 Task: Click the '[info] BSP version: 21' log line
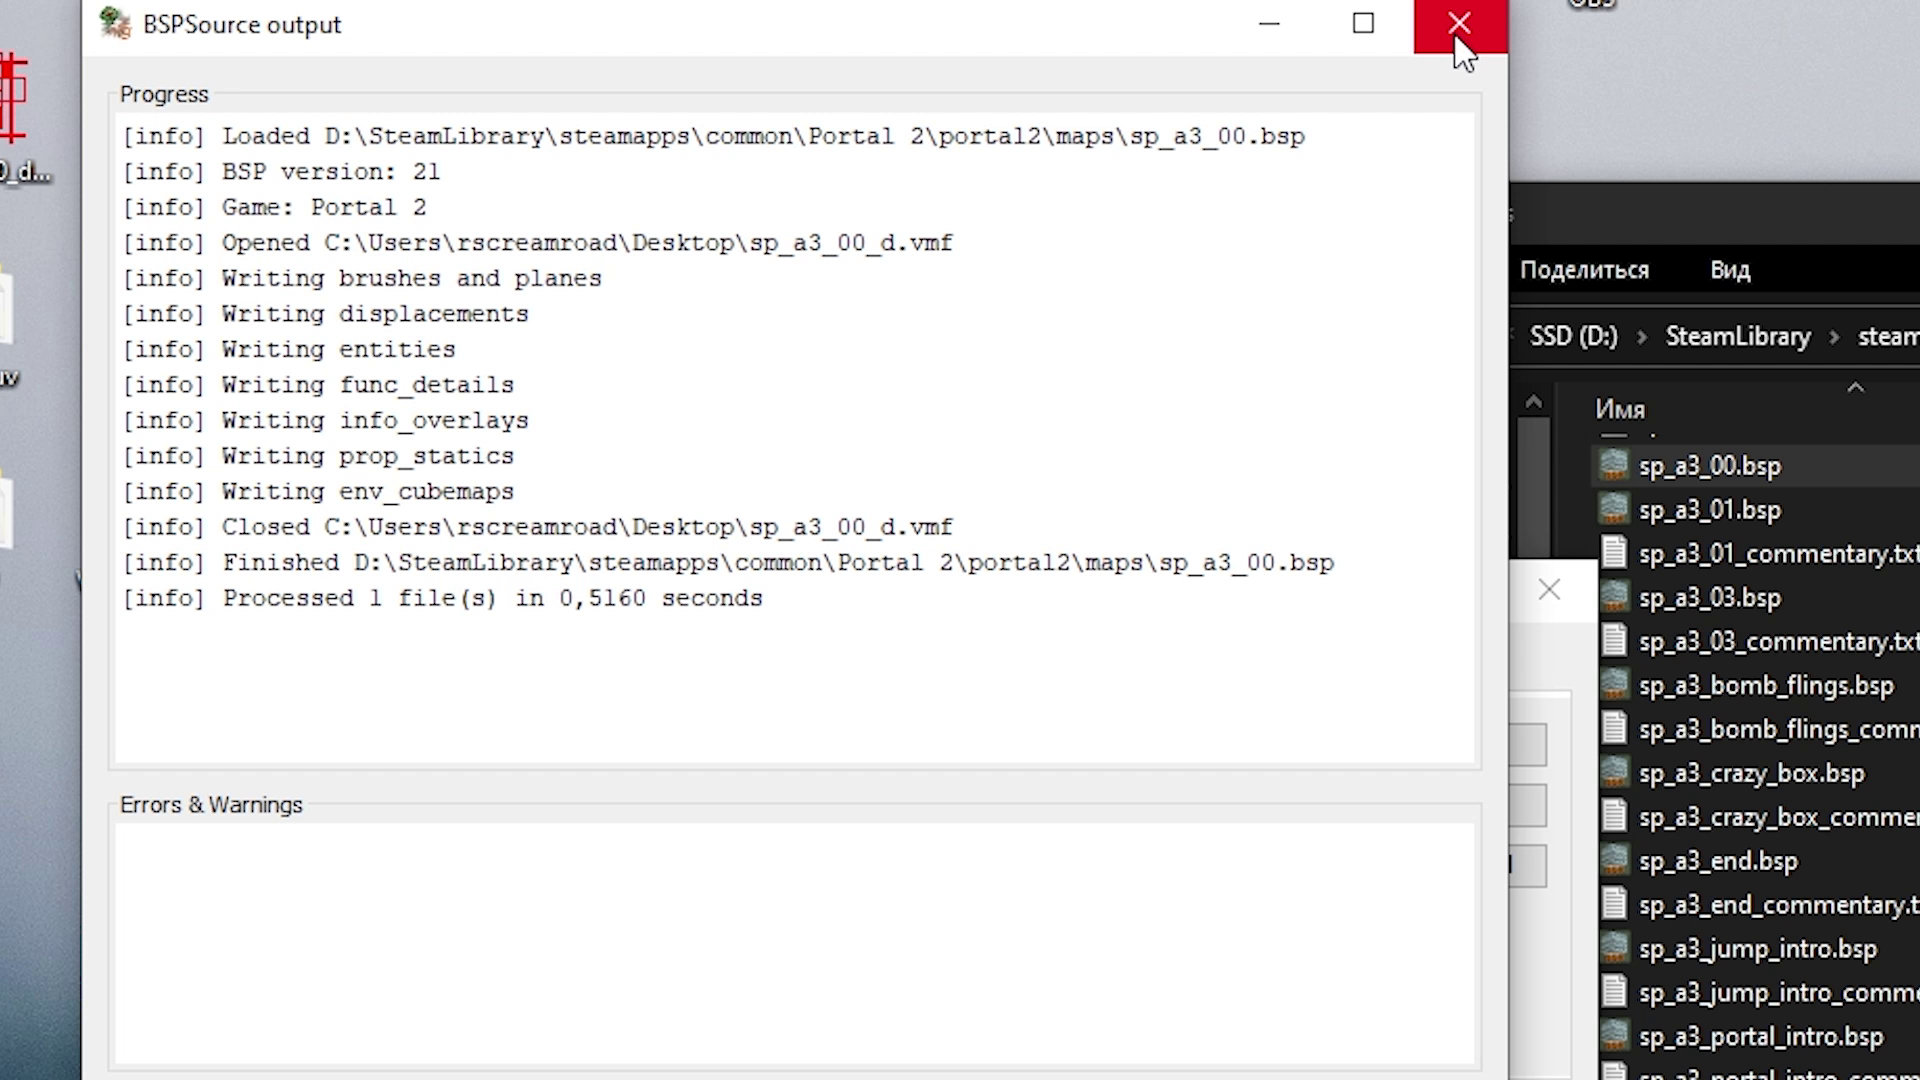click(x=281, y=172)
